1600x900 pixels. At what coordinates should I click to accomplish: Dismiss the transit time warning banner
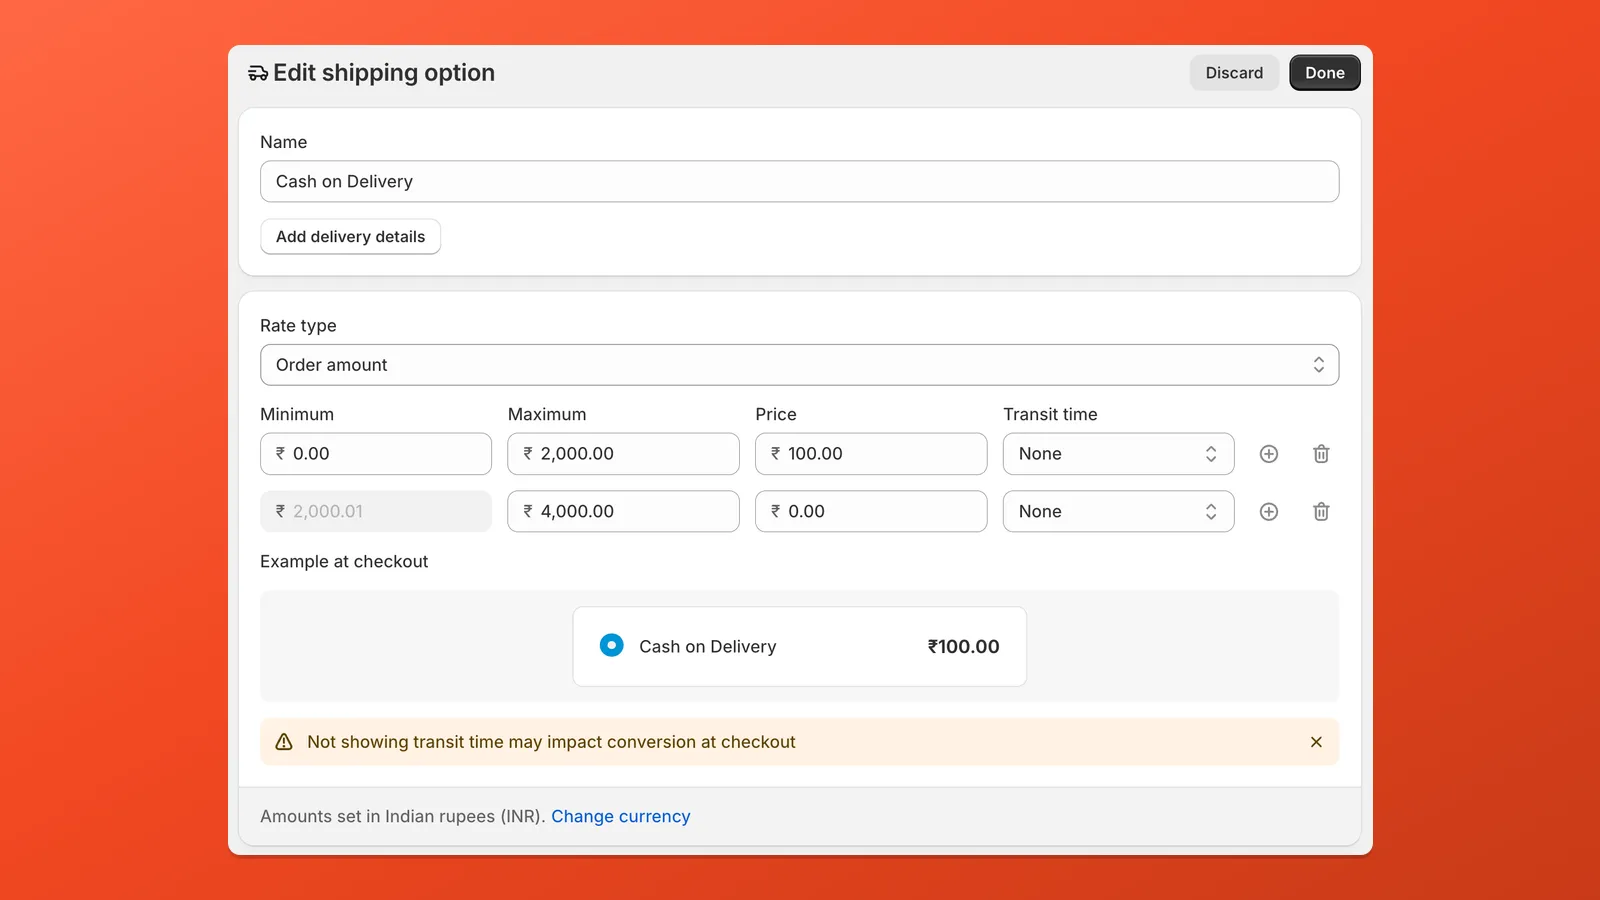(x=1316, y=742)
